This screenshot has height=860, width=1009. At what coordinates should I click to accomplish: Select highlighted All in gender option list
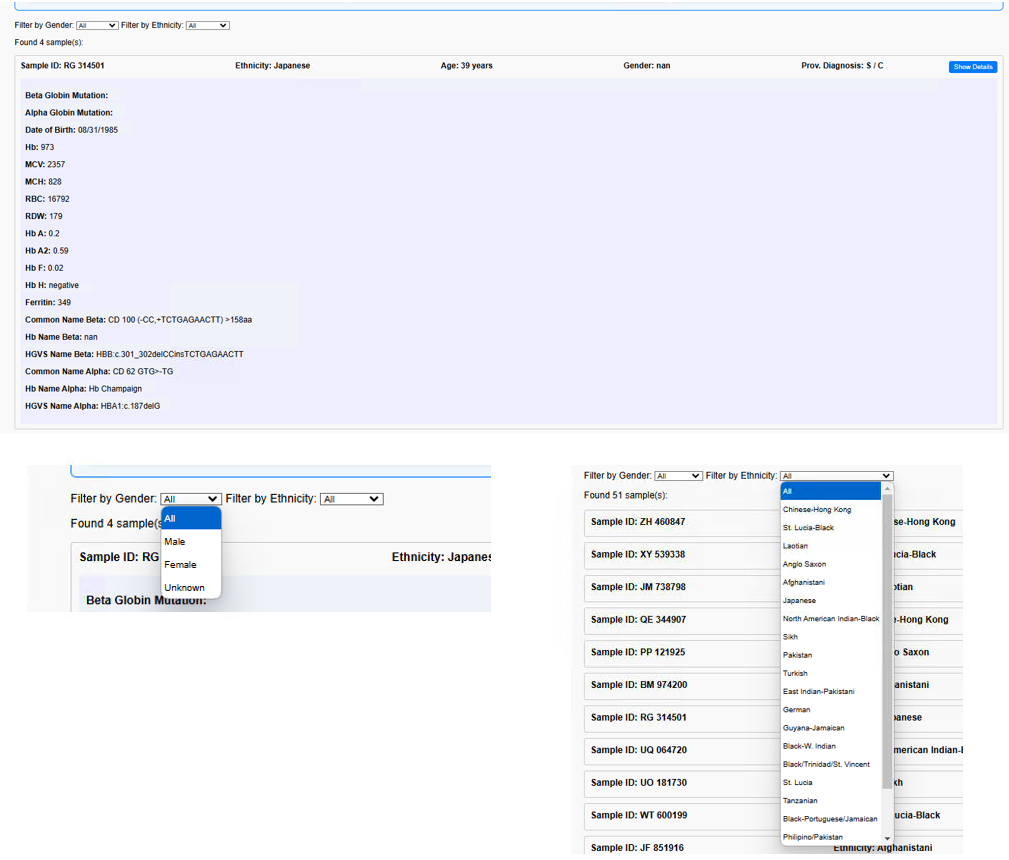coord(191,518)
